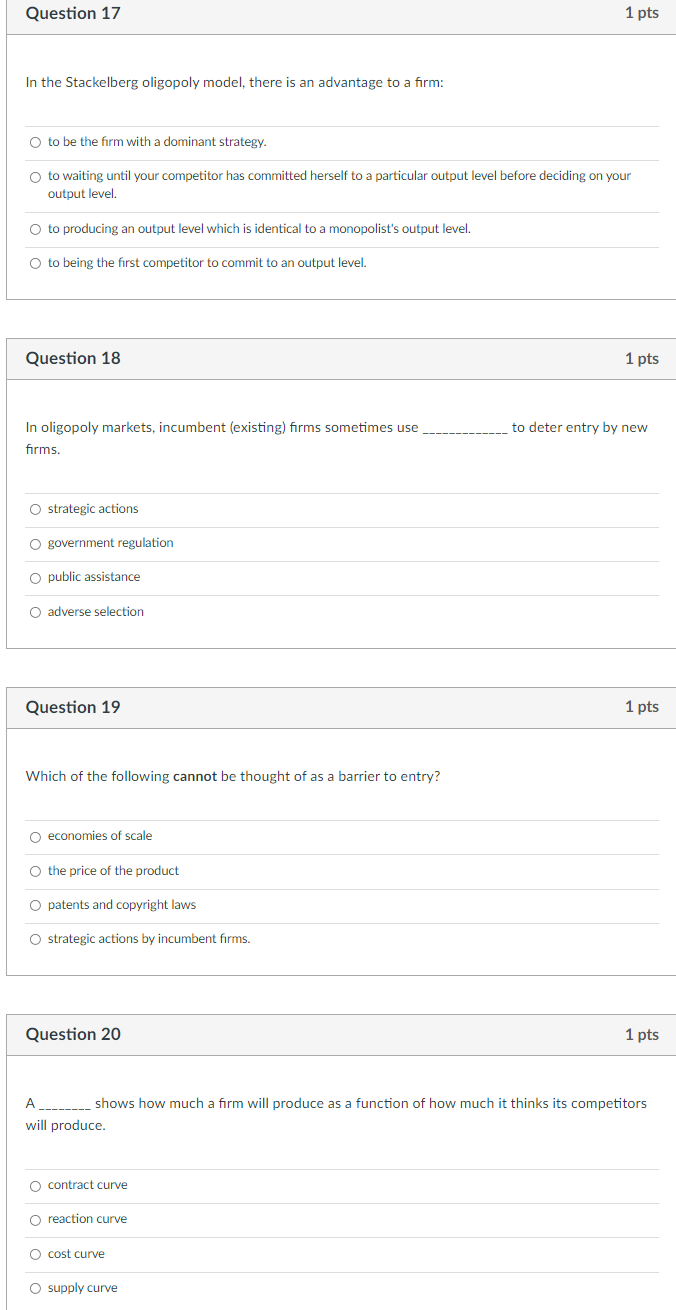Pick 'strategic actions by incumbent firms' option
This screenshot has width=676, height=1310.
click(x=35, y=938)
